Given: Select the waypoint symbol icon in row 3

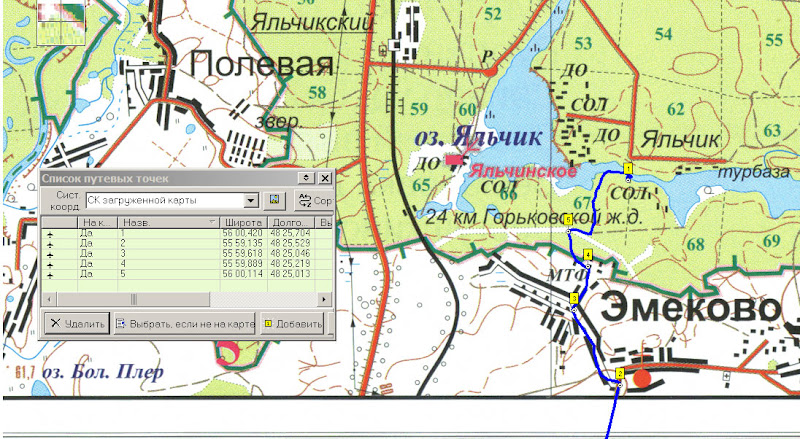Looking at the screenshot, I should click(50, 254).
